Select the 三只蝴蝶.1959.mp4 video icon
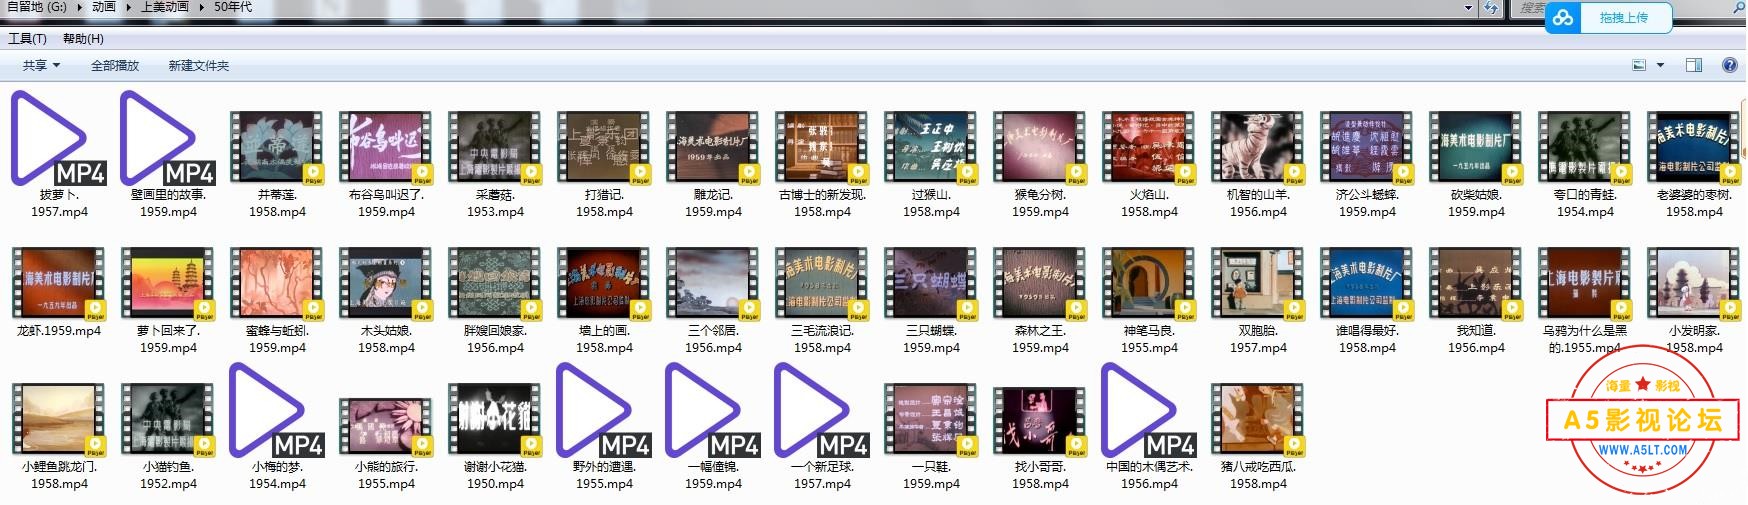1748x505 pixels. point(931,284)
